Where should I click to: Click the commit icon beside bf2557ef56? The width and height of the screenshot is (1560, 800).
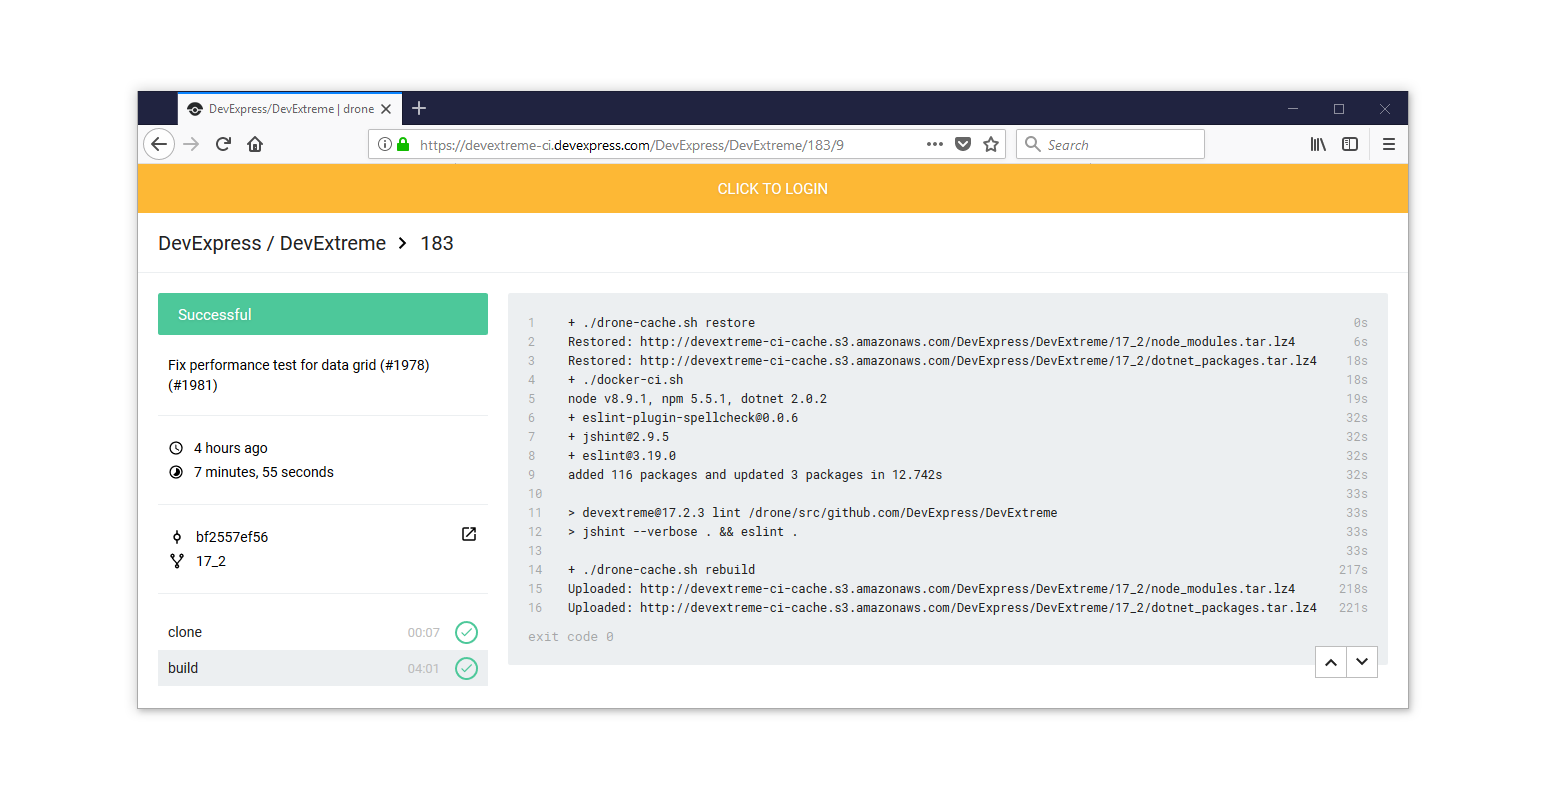click(x=177, y=537)
